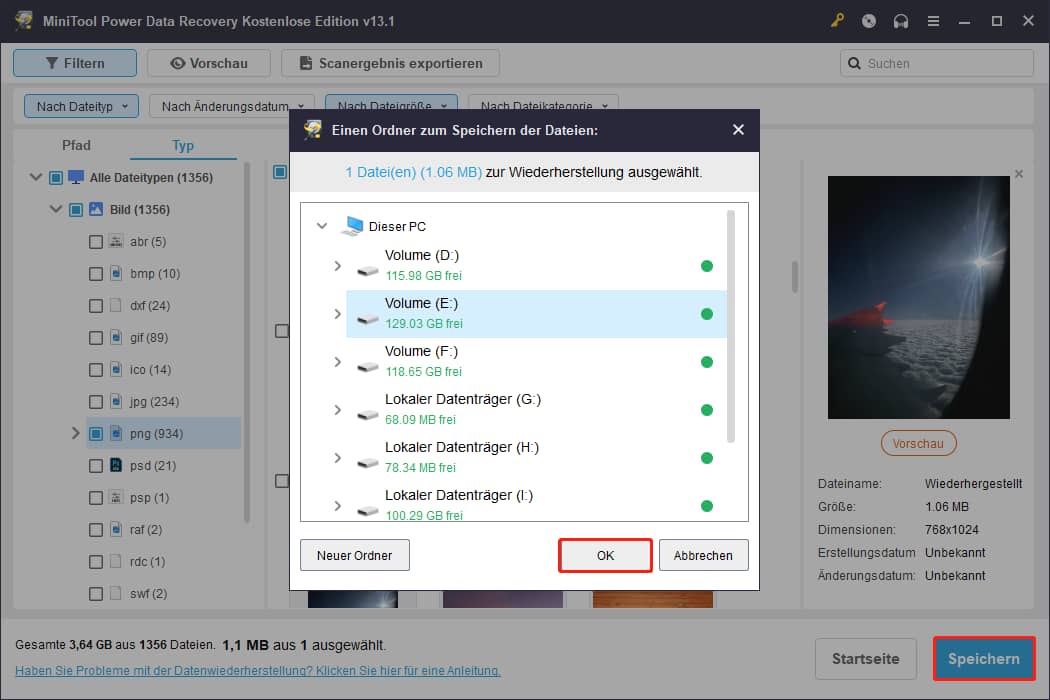The height and width of the screenshot is (700, 1050).
Task: Collapse the Alle Dateitypen tree node
Action: pyautogui.click(x=36, y=178)
